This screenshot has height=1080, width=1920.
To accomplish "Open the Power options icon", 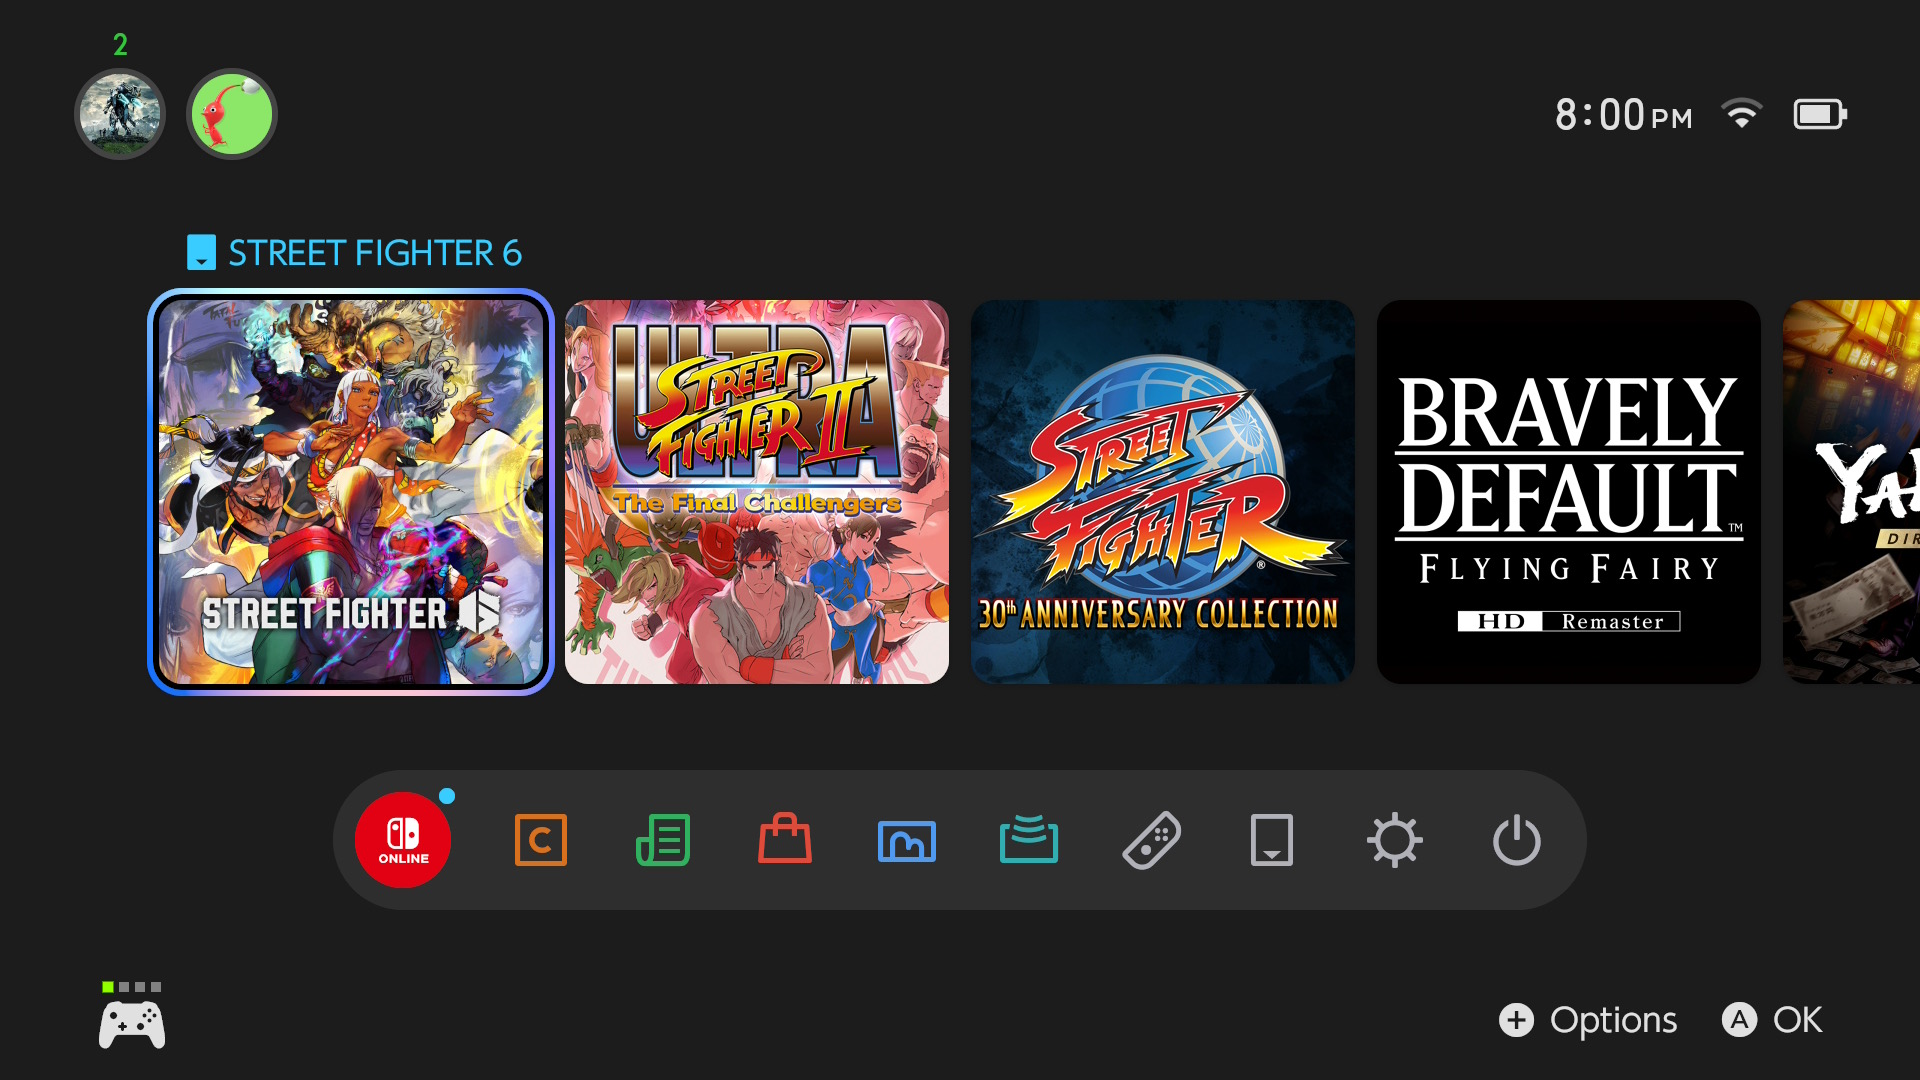I will click(x=1517, y=840).
